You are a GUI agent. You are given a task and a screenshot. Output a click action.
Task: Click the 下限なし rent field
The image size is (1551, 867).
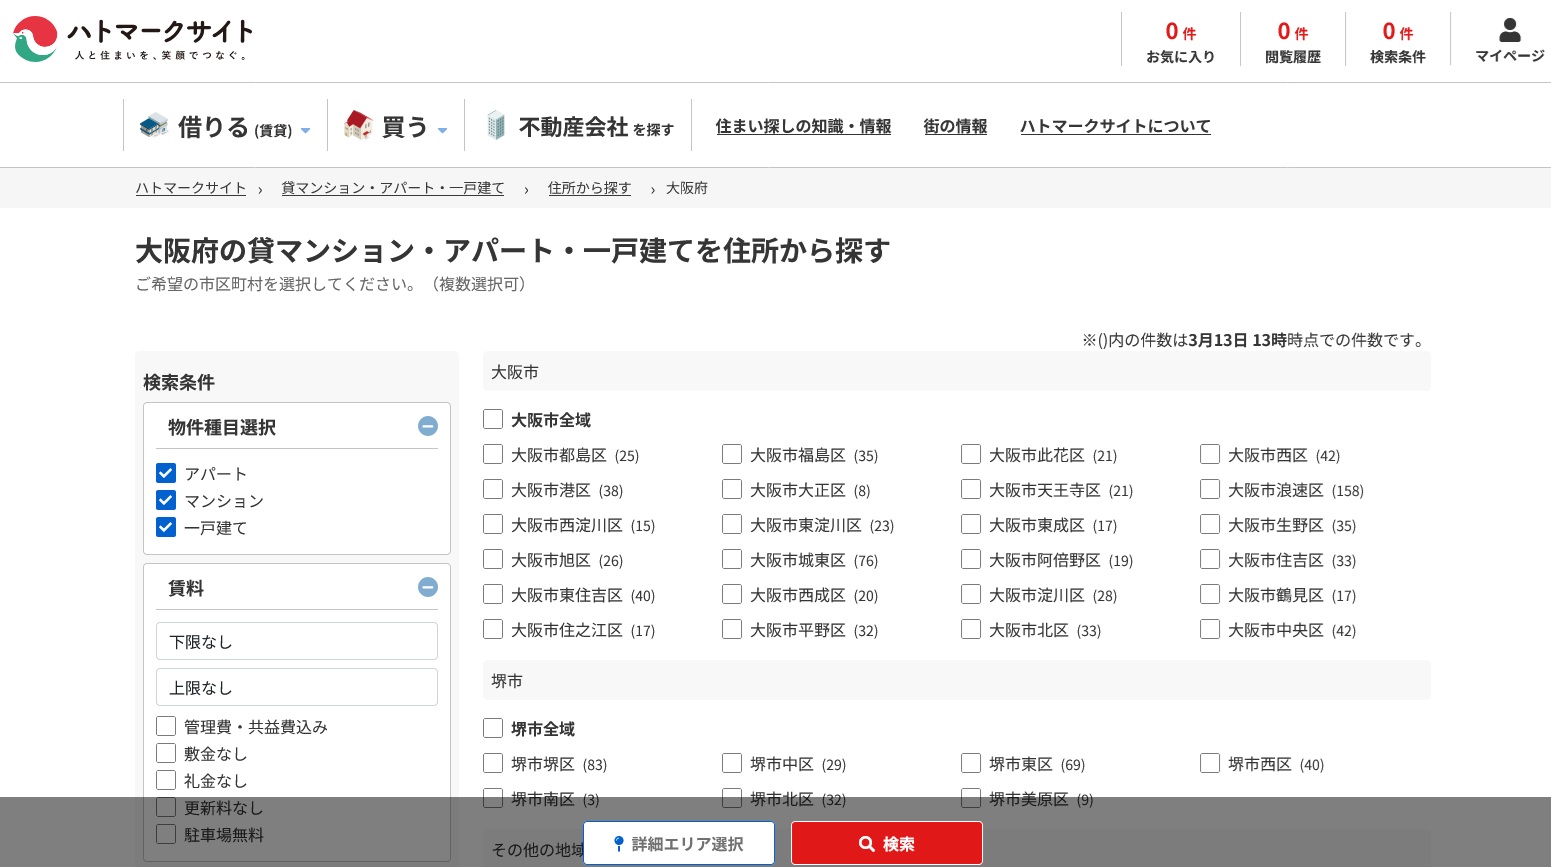[x=296, y=641]
